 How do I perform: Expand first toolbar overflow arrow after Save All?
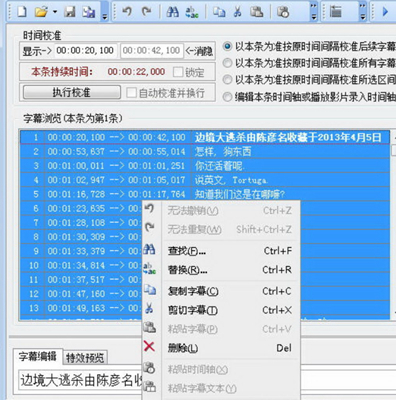tap(105, 13)
